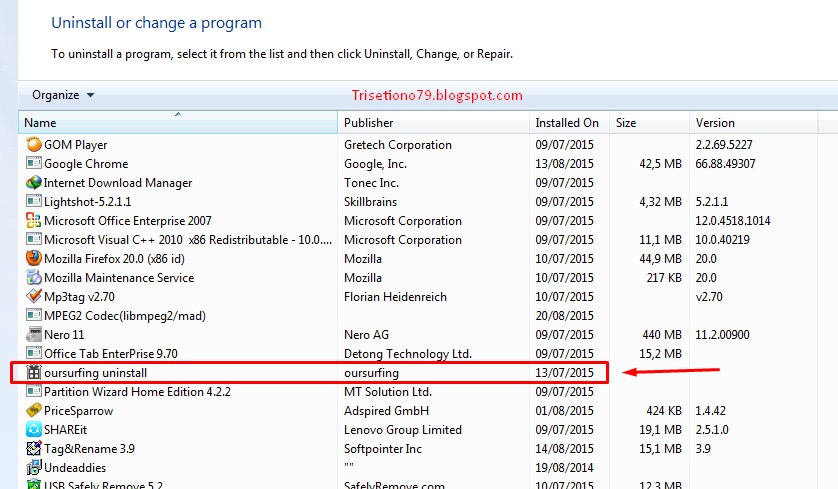Click Gretech Corporation publisher cell
This screenshot has height=489, width=838.
tap(398, 145)
